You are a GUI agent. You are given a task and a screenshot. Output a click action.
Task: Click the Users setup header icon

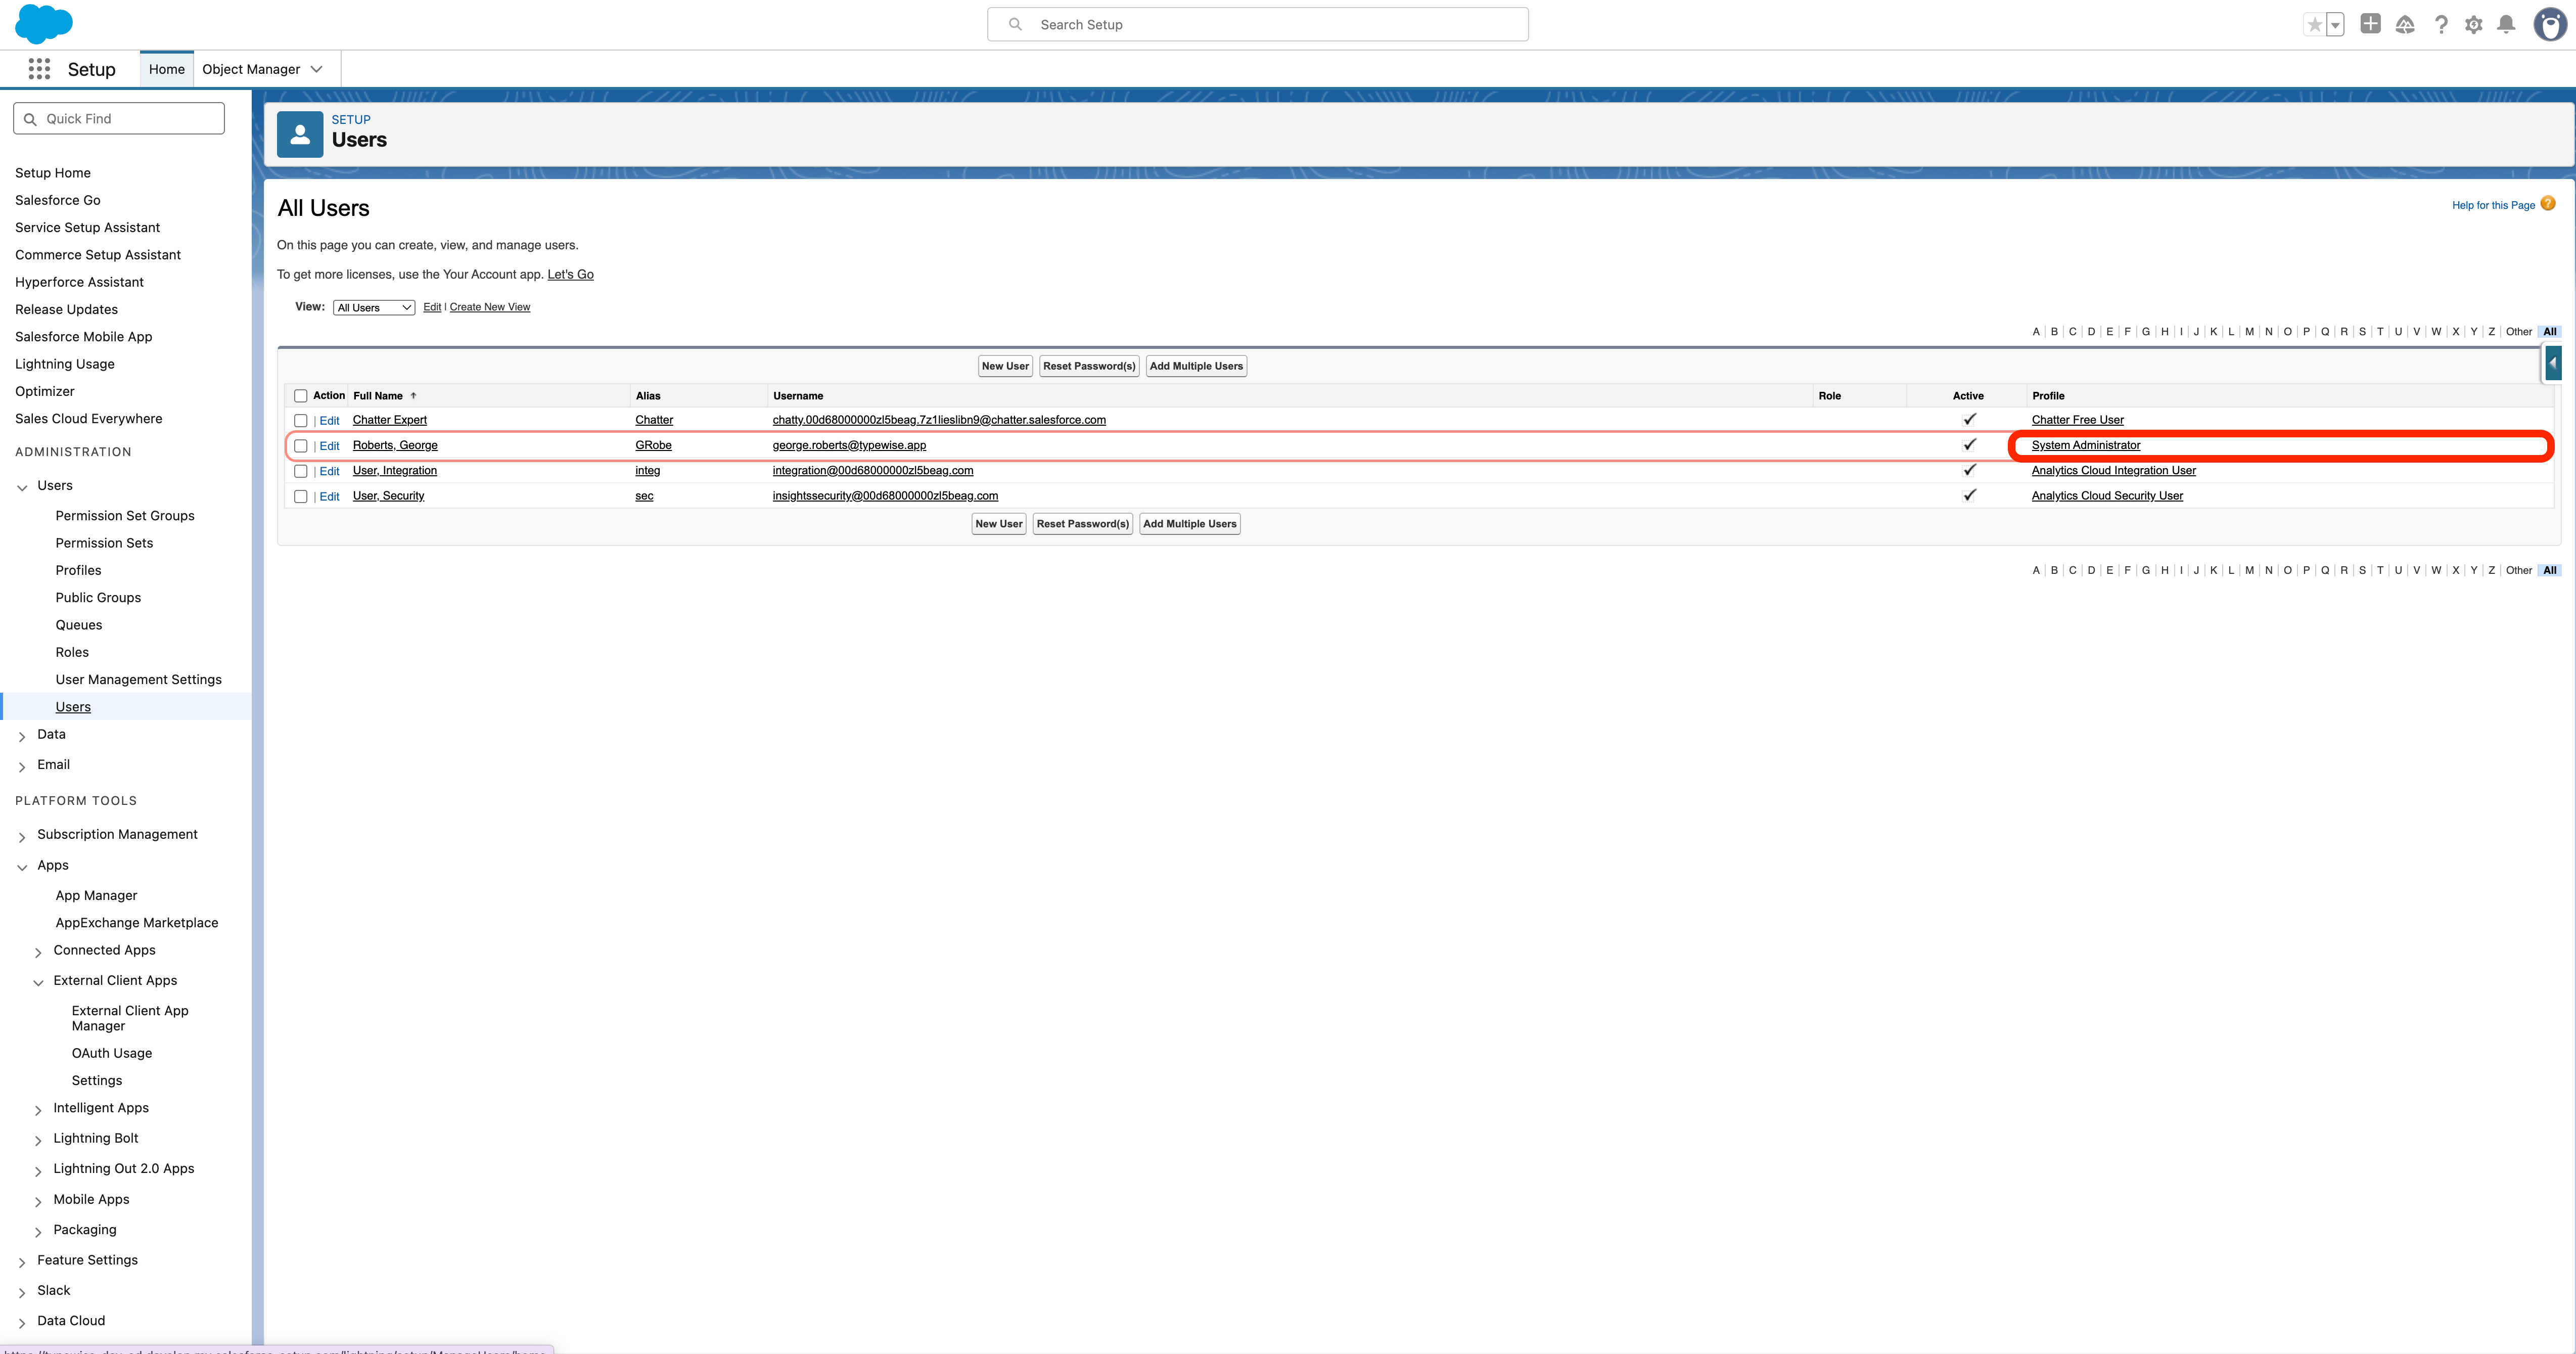pos(299,133)
